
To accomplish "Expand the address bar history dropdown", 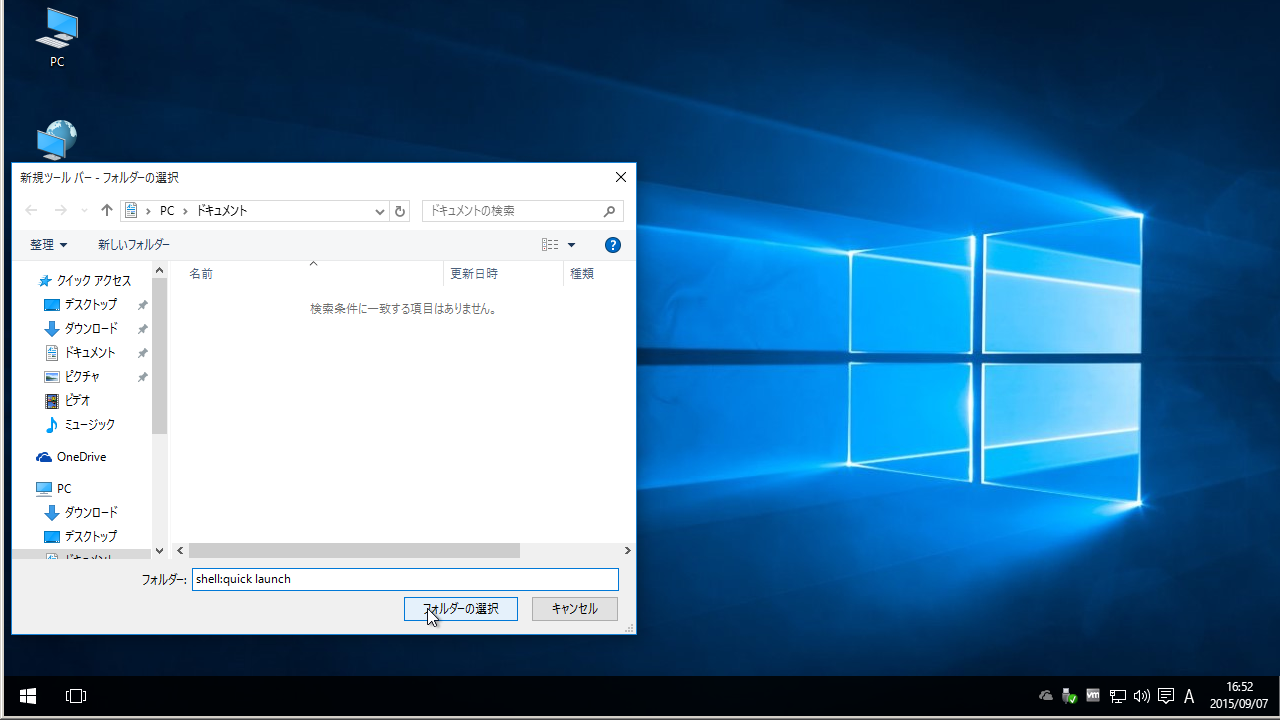I will (380, 211).
